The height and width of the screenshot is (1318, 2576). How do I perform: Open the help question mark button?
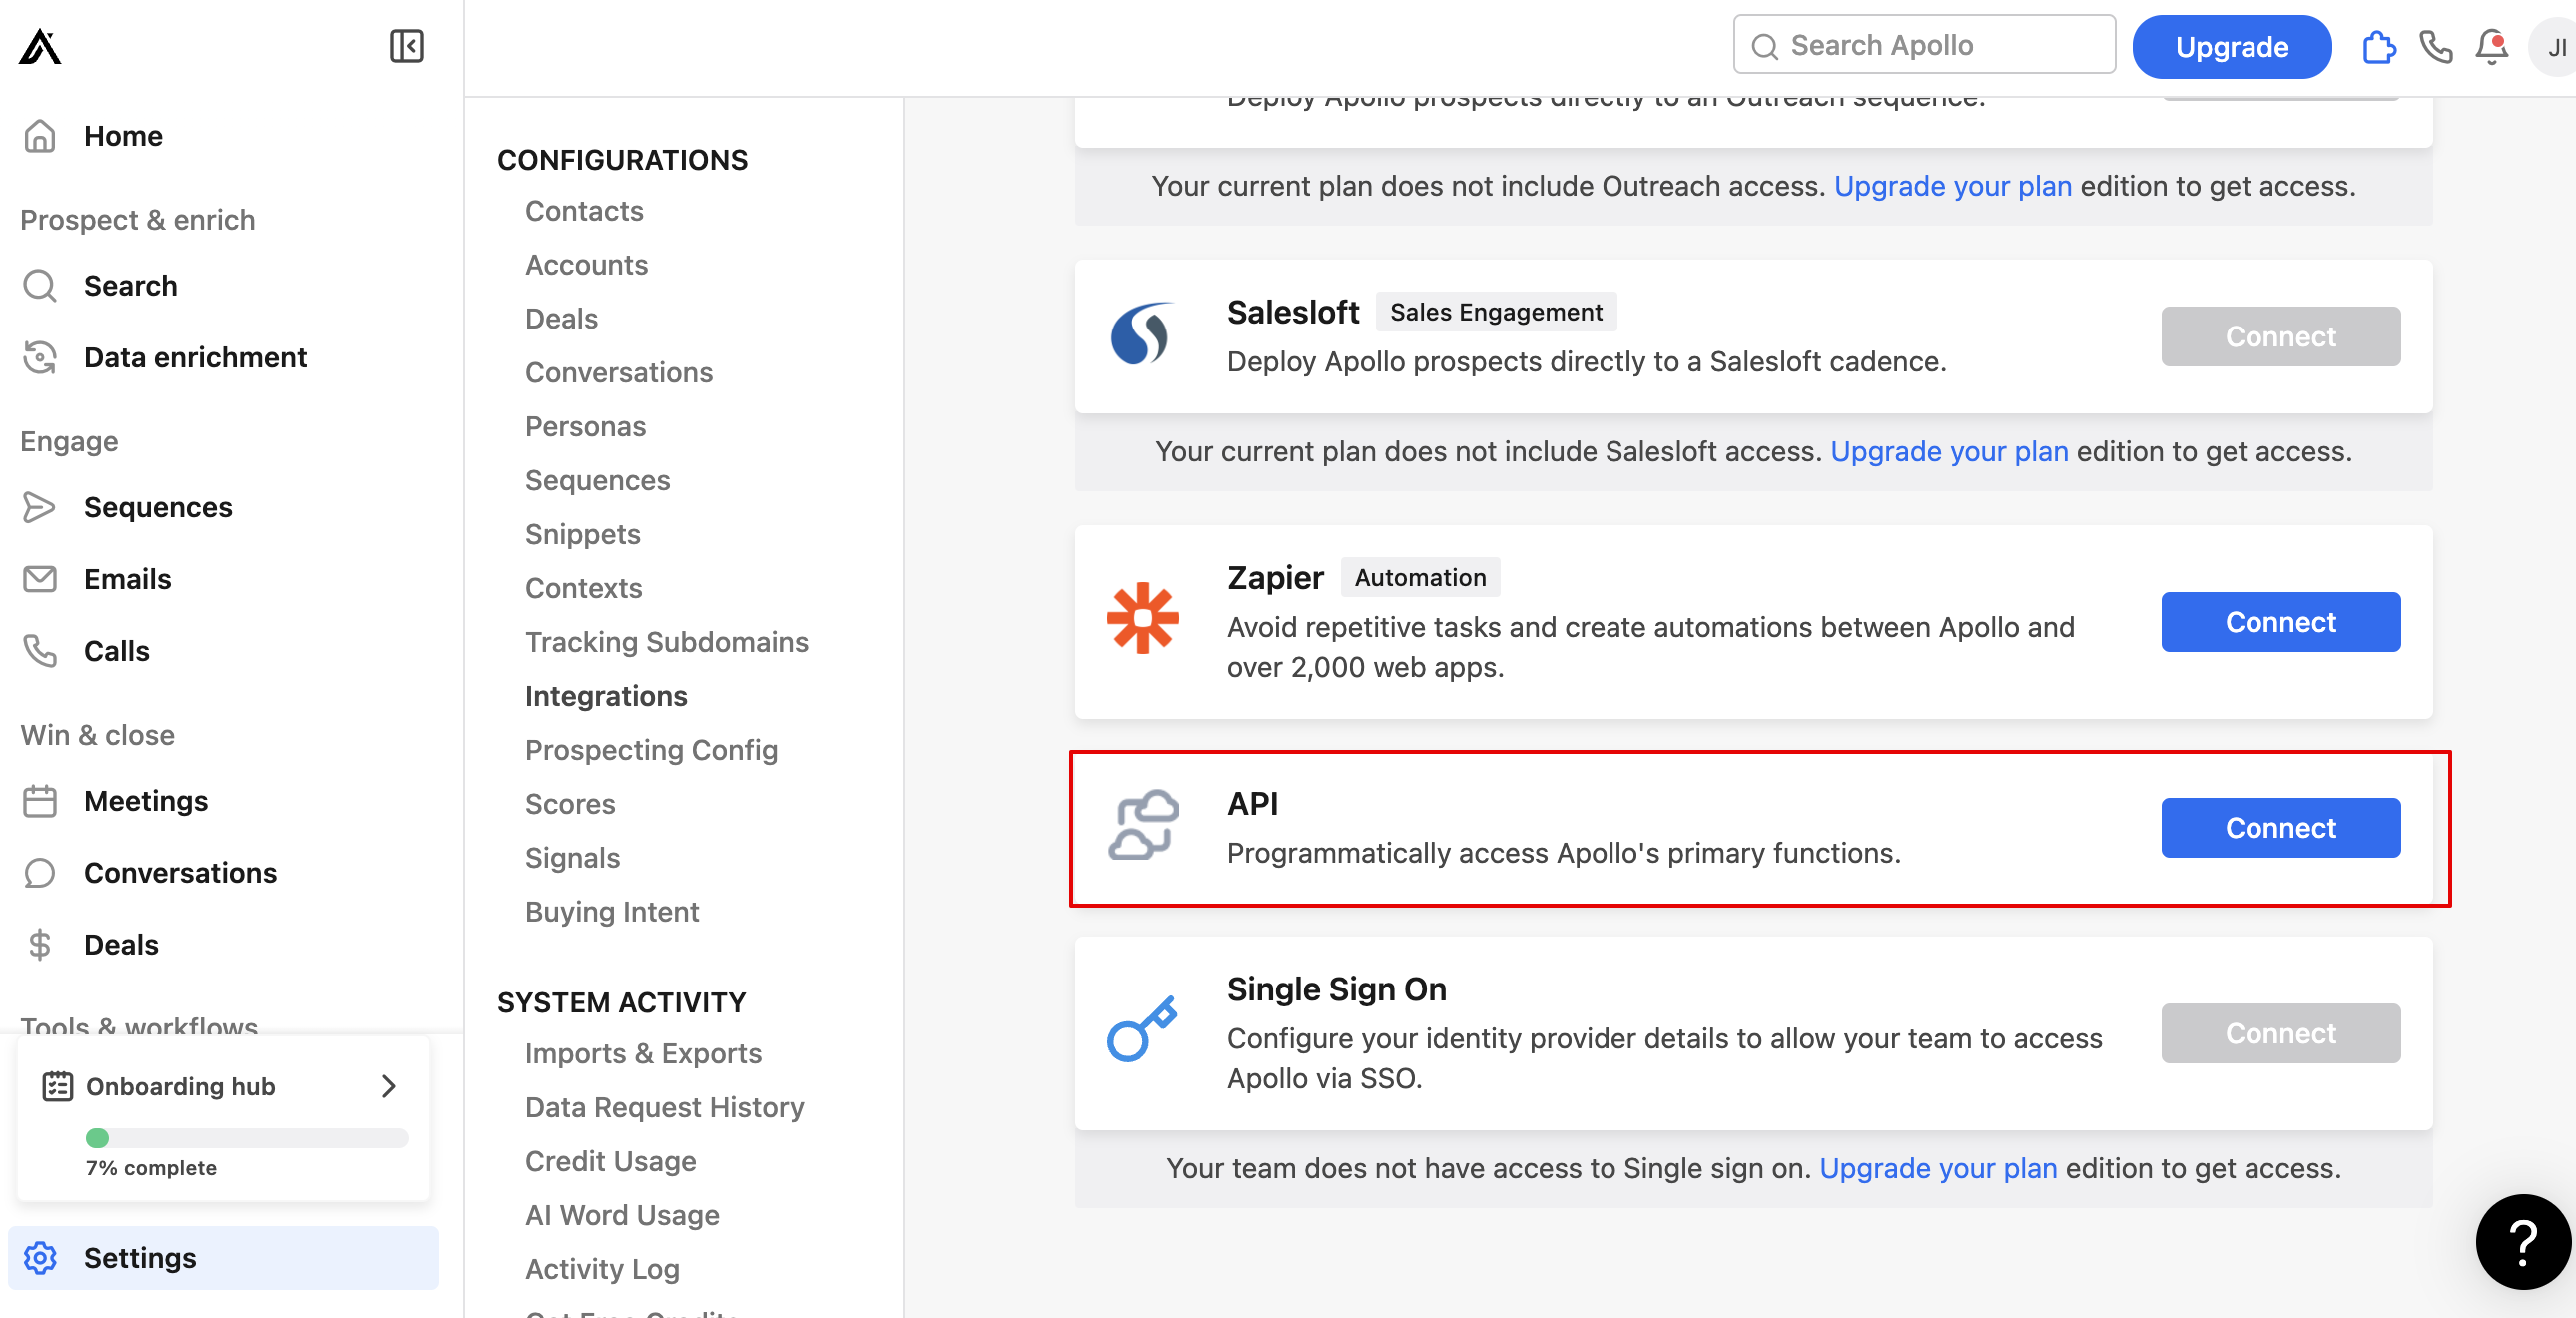pyautogui.click(x=2522, y=1241)
